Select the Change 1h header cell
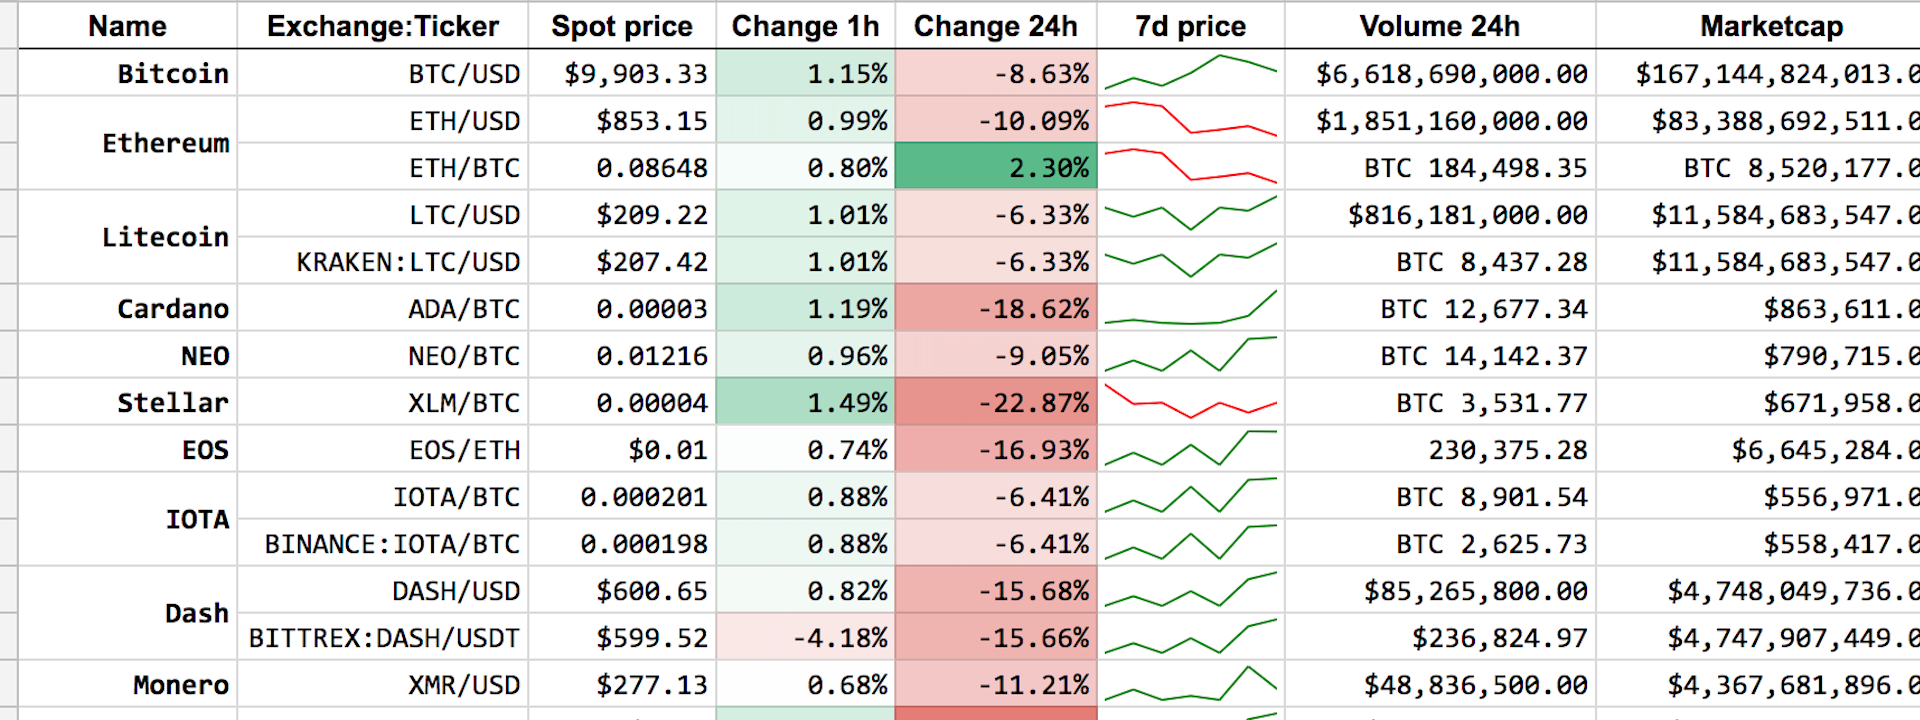Image resolution: width=1920 pixels, height=720 pixels. coord(805,26)
